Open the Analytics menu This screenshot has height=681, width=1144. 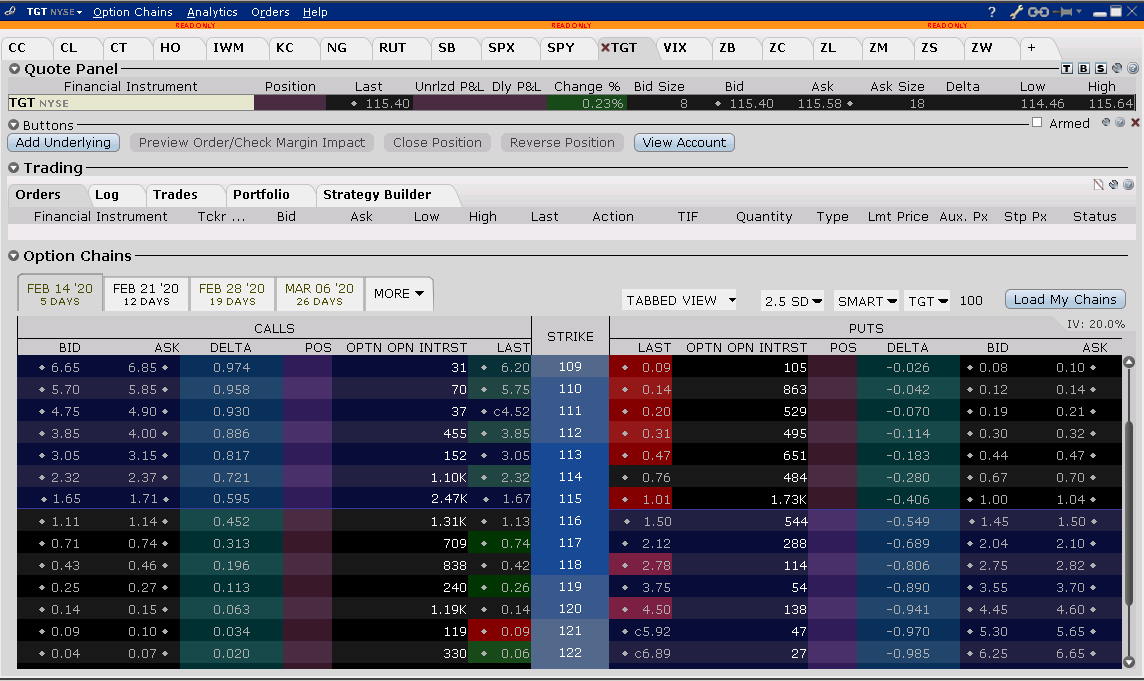[x=212, y=12]
